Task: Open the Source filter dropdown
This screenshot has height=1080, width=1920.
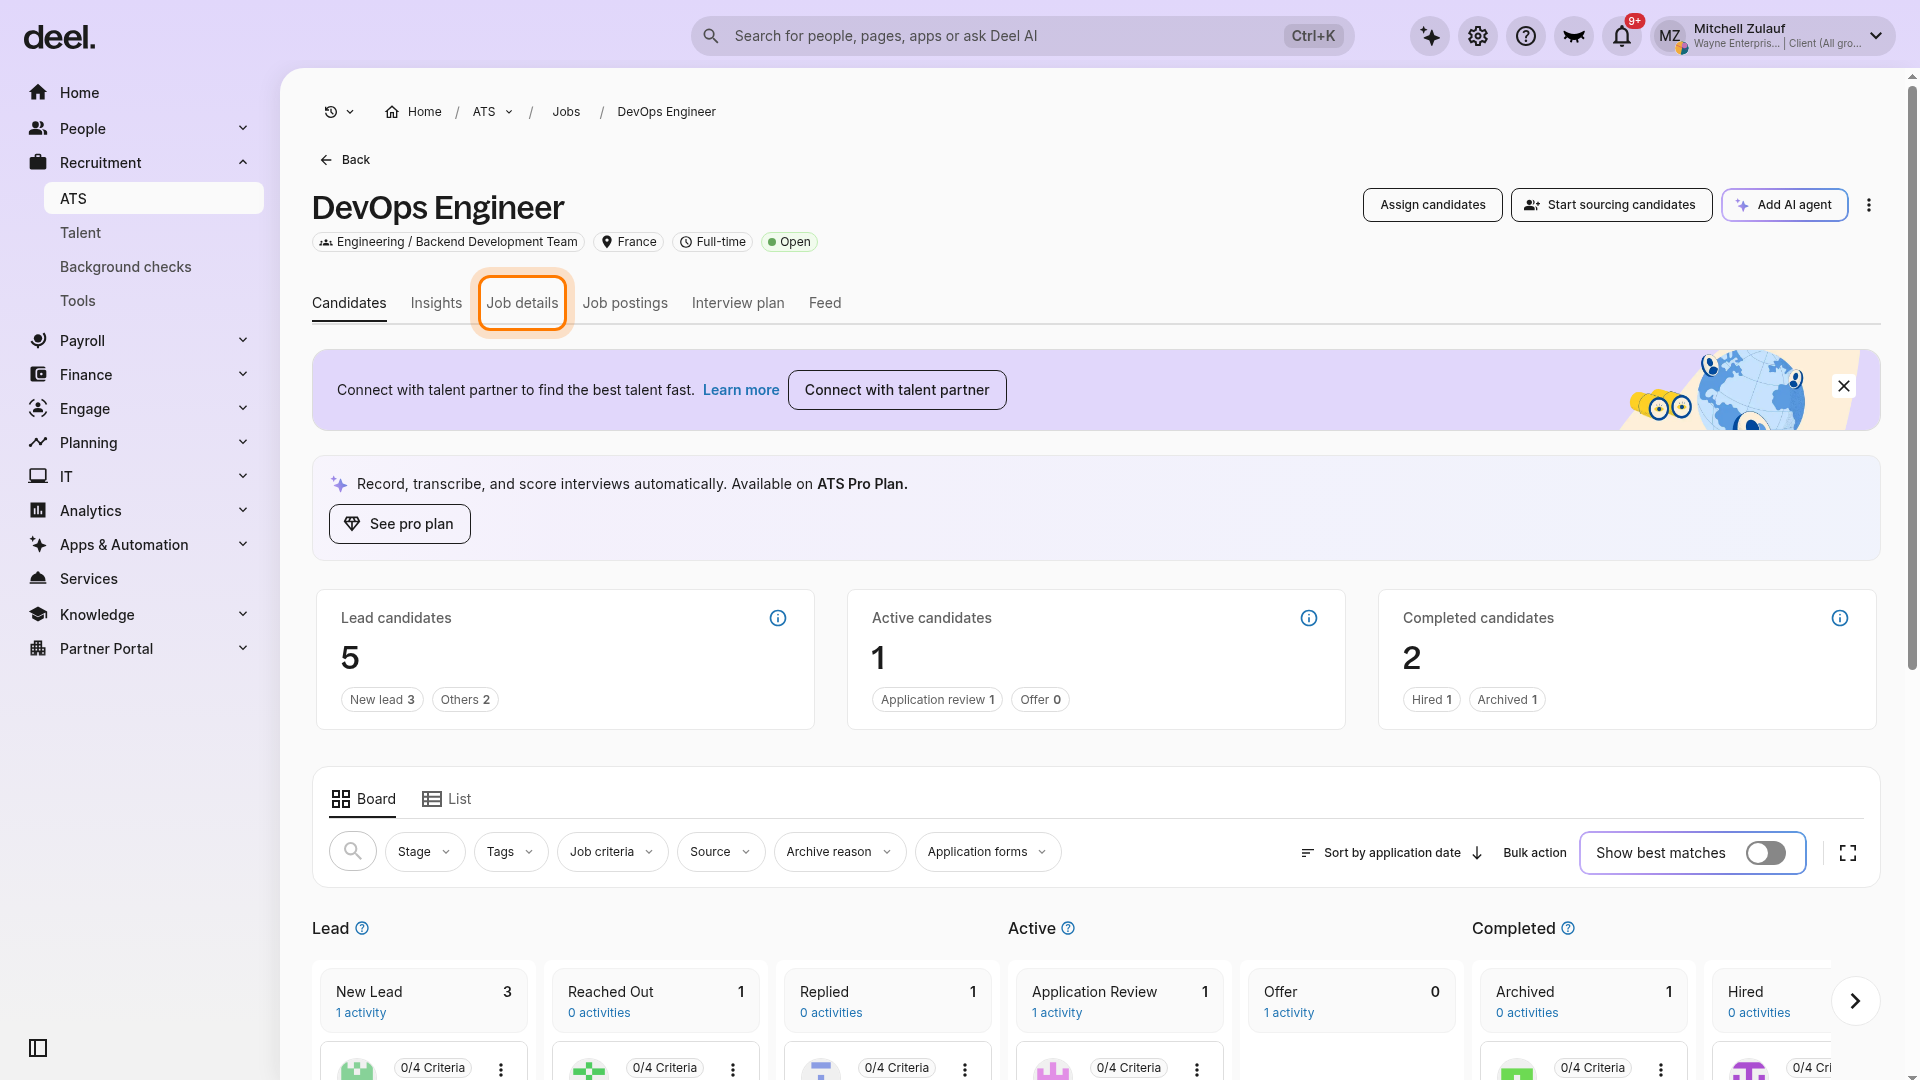Action: [721, 852]
